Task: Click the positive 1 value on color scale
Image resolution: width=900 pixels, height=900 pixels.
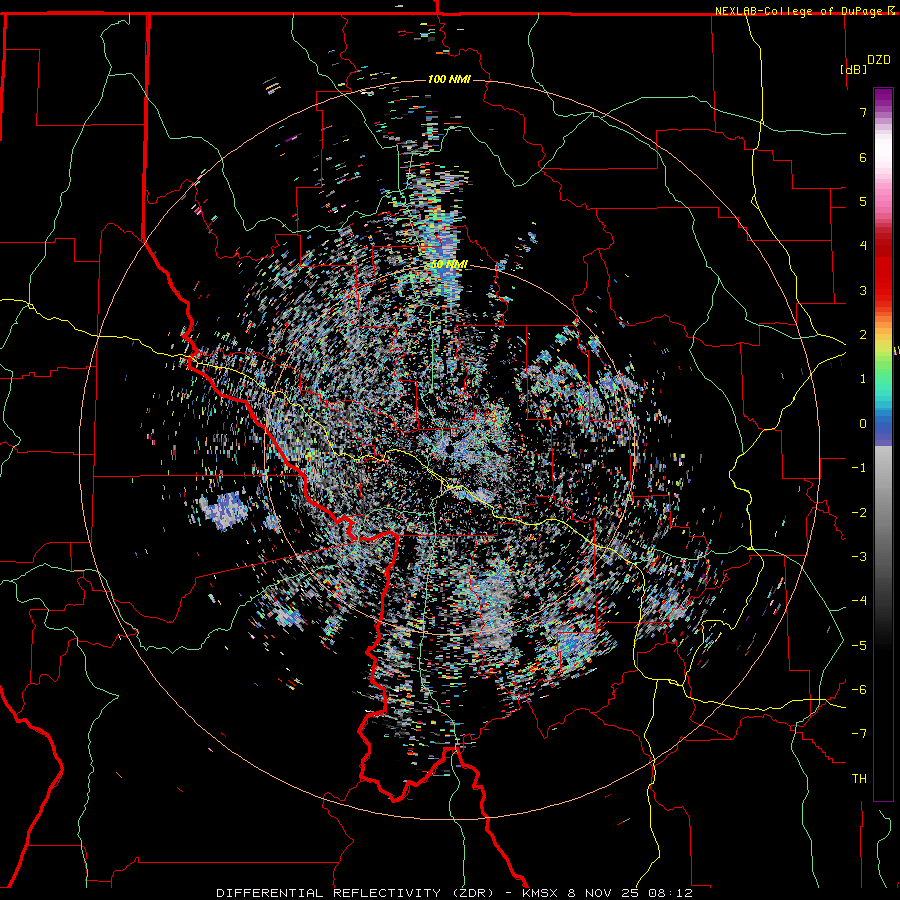Action: (863, 379)
